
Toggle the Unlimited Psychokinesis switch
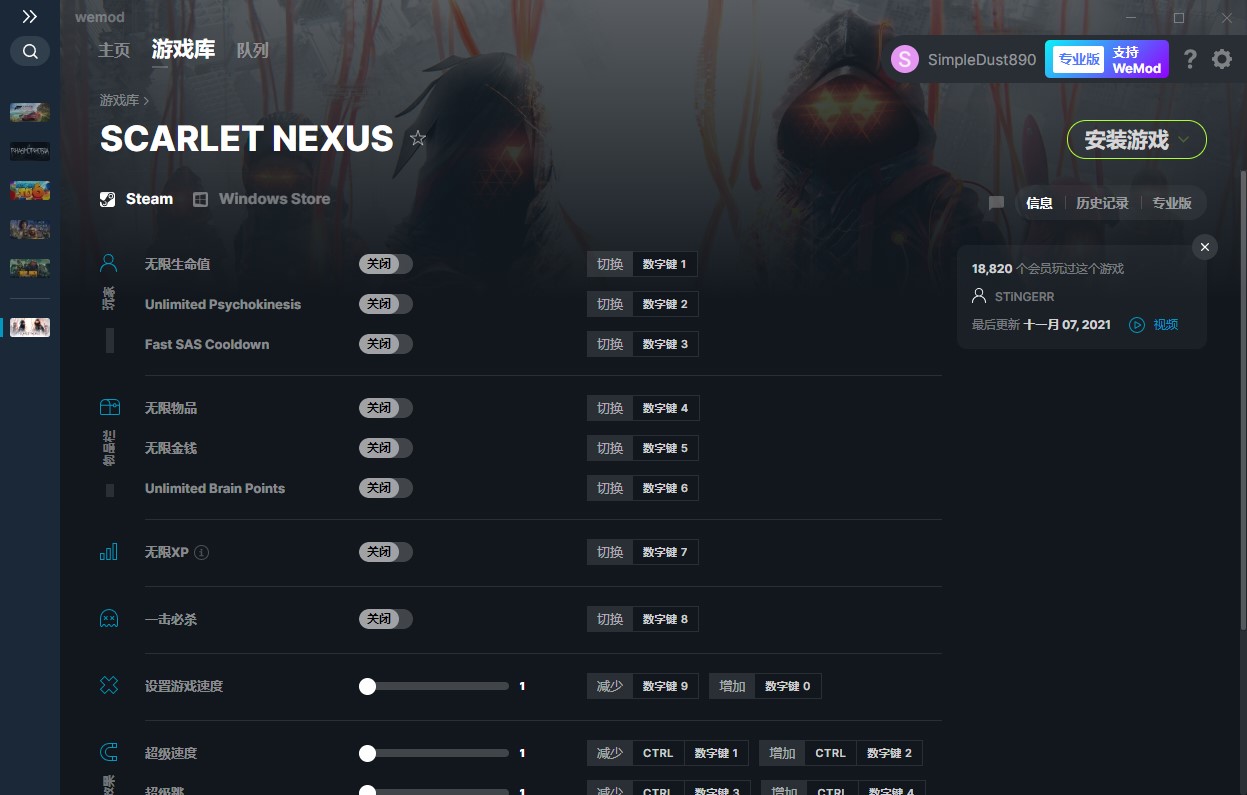(386, 304)
